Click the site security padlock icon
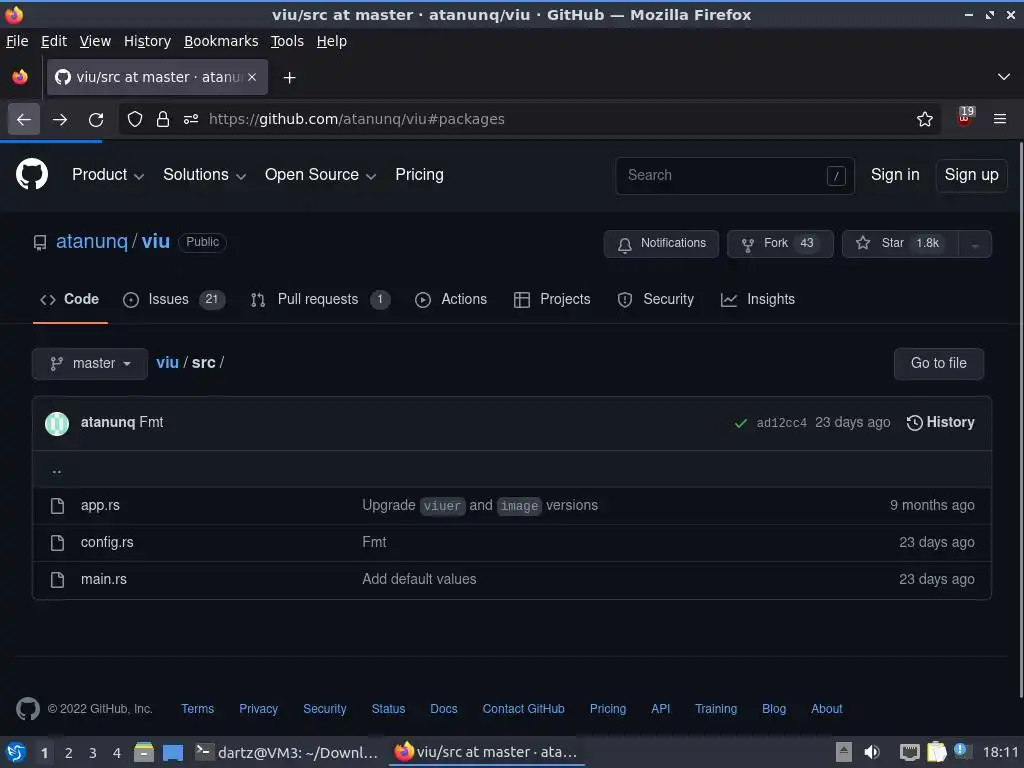 163,119
